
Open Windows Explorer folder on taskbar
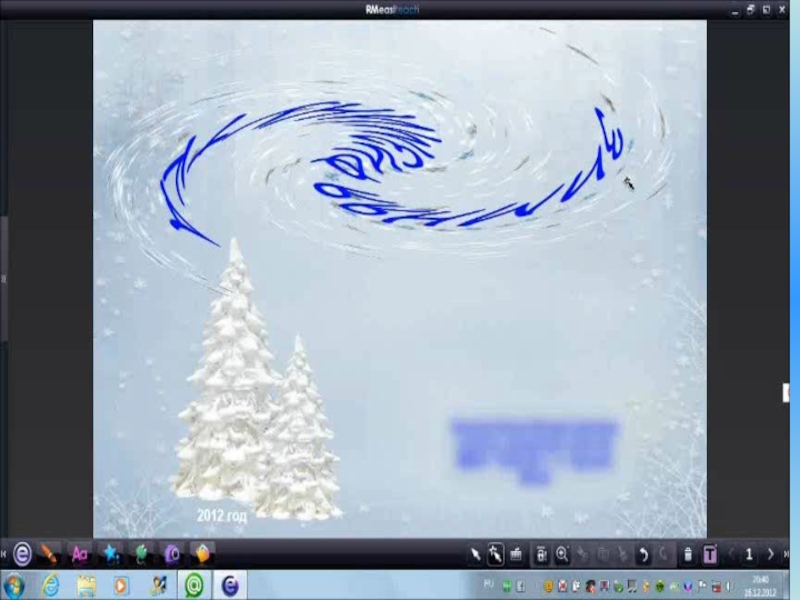click(x=86, y=586)
